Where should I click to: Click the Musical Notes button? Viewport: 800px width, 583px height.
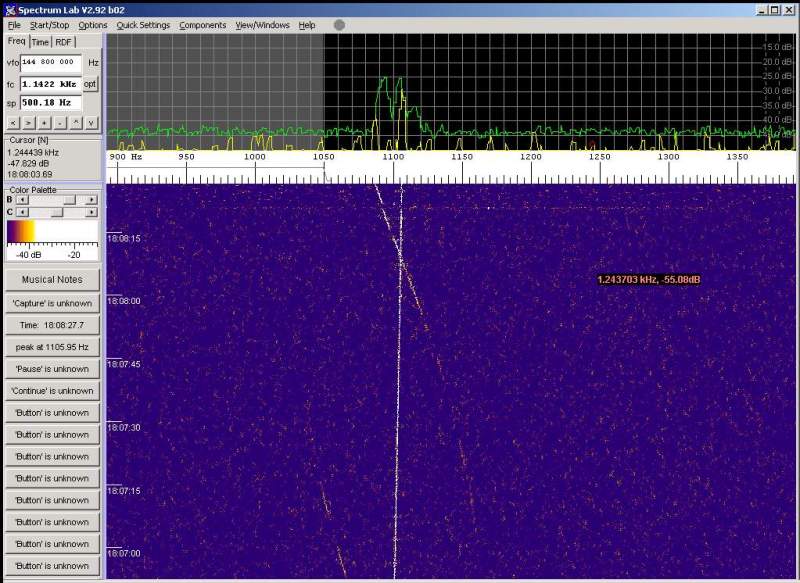click(x=52, y=280)
